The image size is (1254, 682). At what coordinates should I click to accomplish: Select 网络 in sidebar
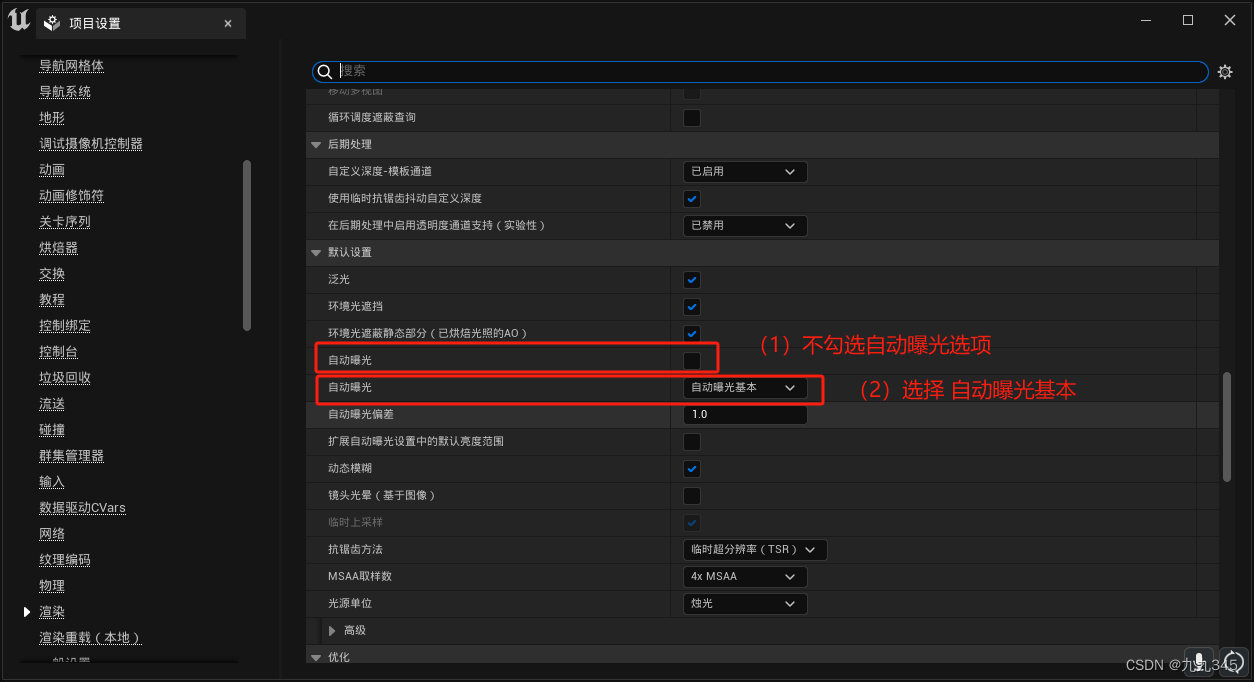[52, 534]
